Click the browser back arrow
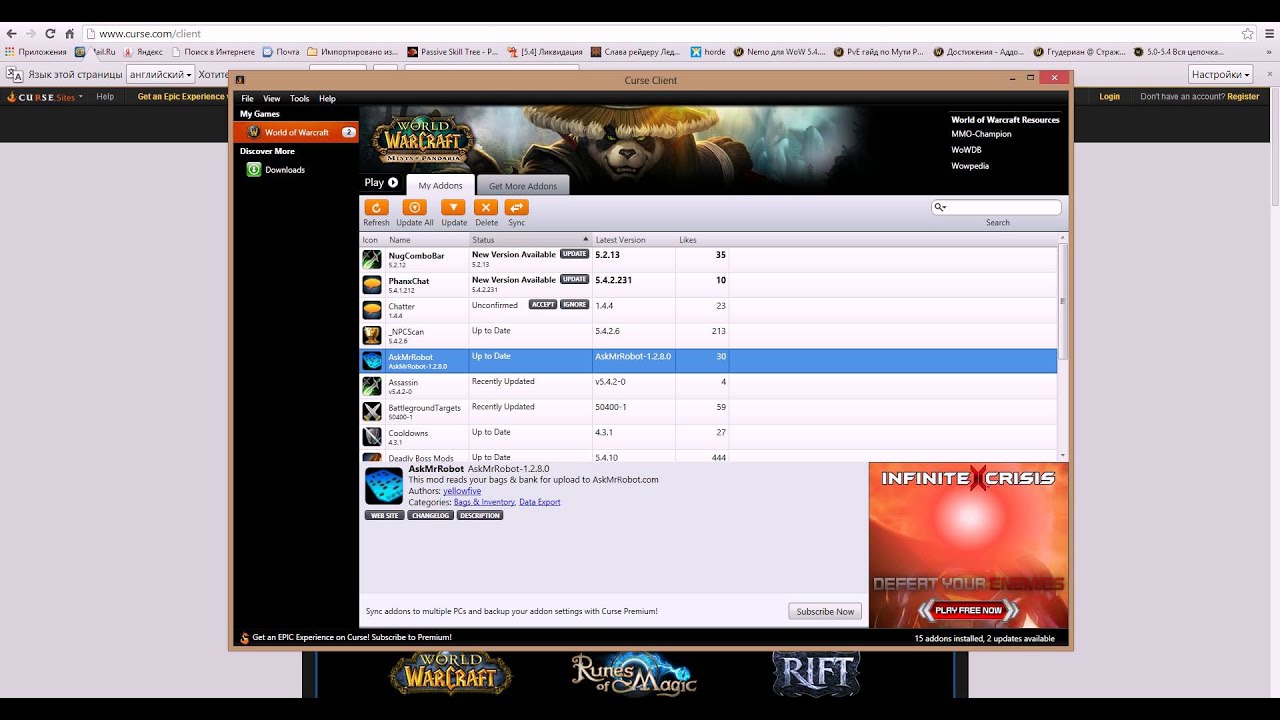This screenshot has width=1280, height=720. 11,33
